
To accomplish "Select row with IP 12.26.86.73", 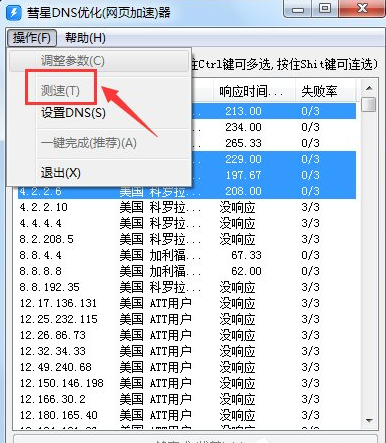I will click(187, 335).
